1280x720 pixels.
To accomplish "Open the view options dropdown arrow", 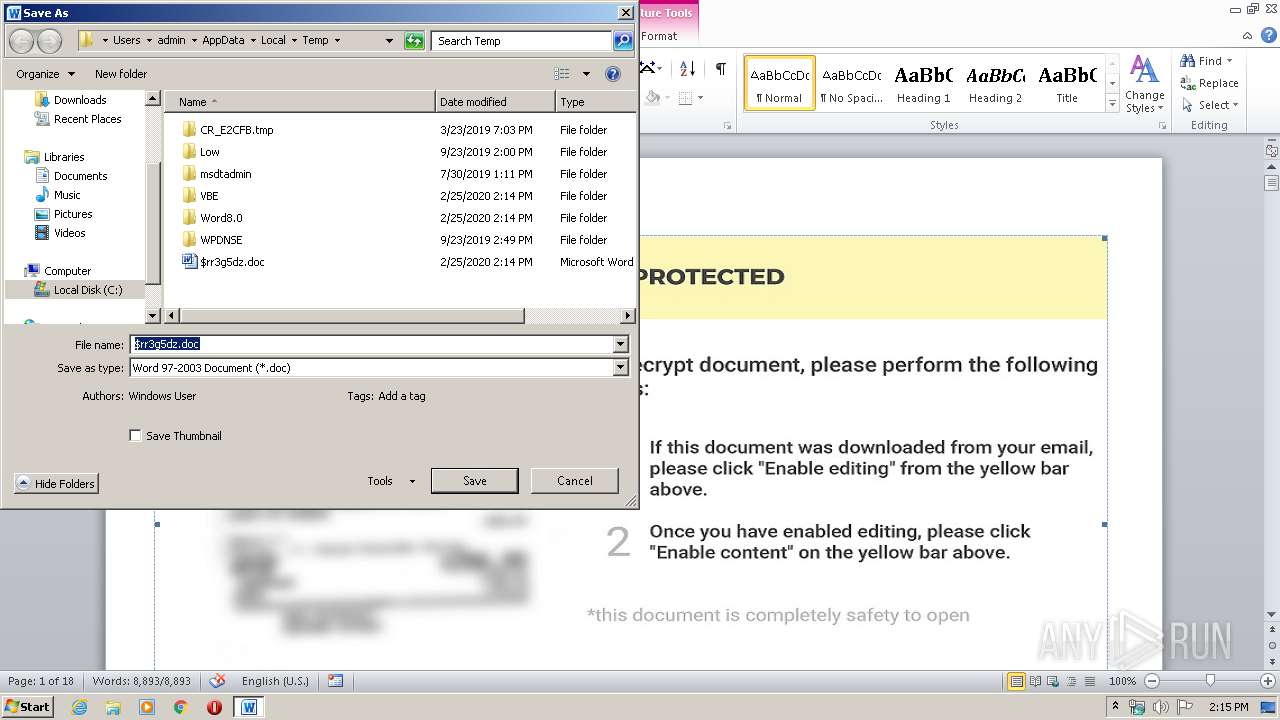I will [586, 74].
